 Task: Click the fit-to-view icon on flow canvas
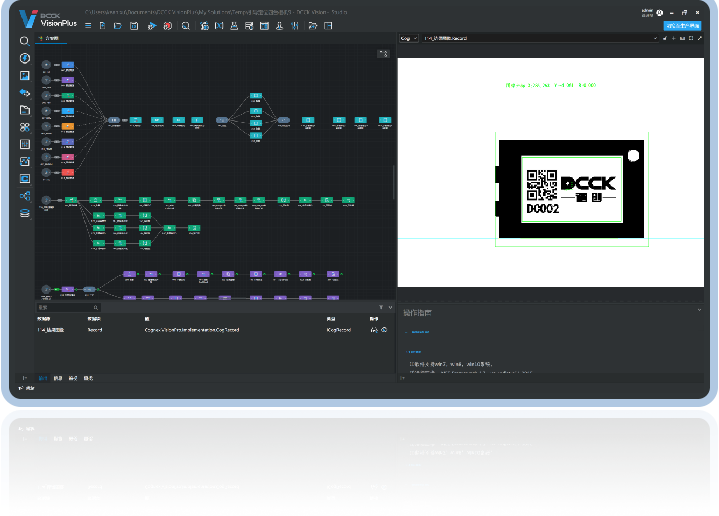383,54
